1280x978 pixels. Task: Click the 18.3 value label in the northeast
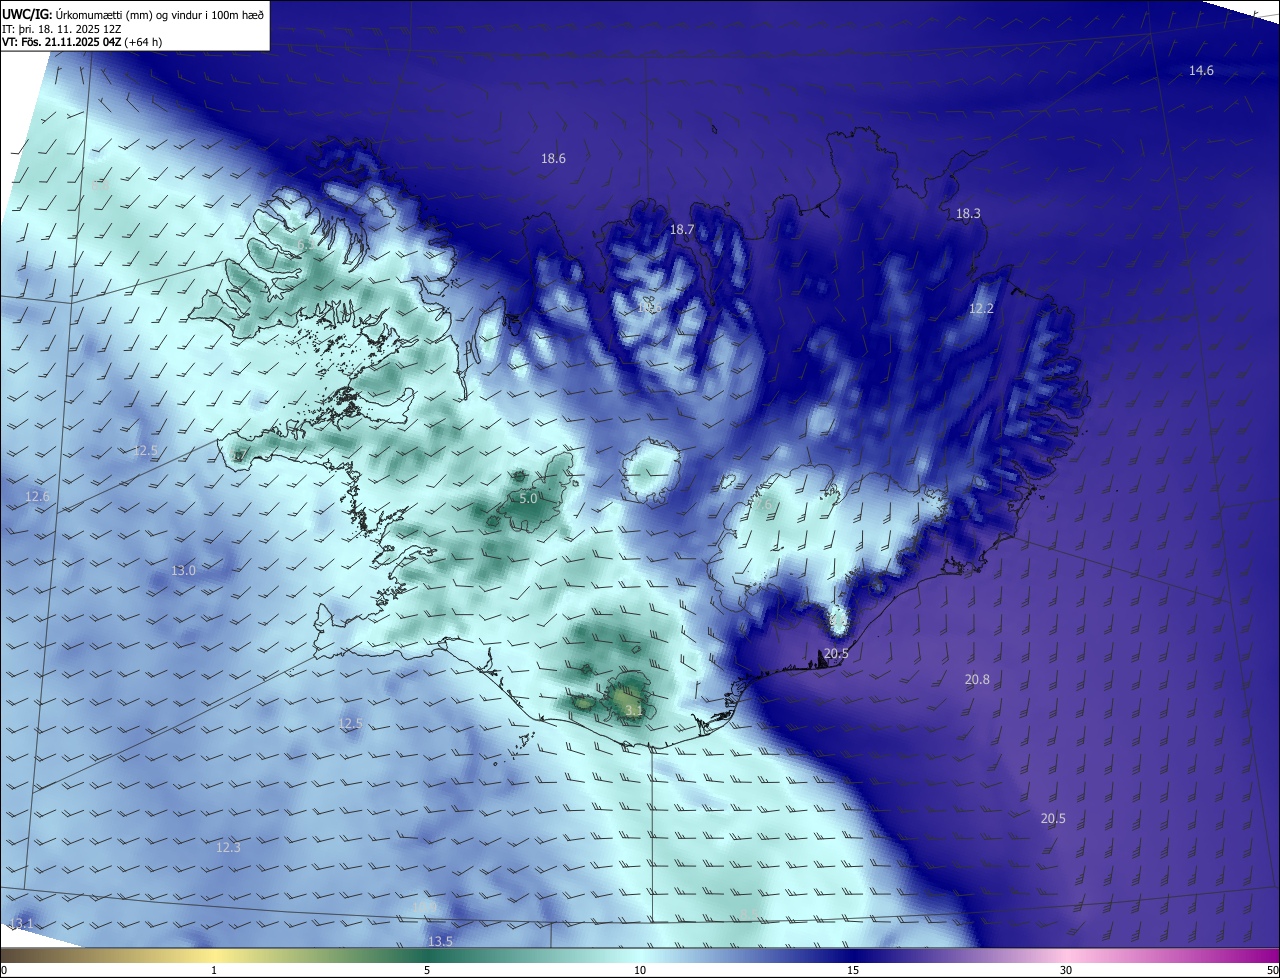(968, 213)
